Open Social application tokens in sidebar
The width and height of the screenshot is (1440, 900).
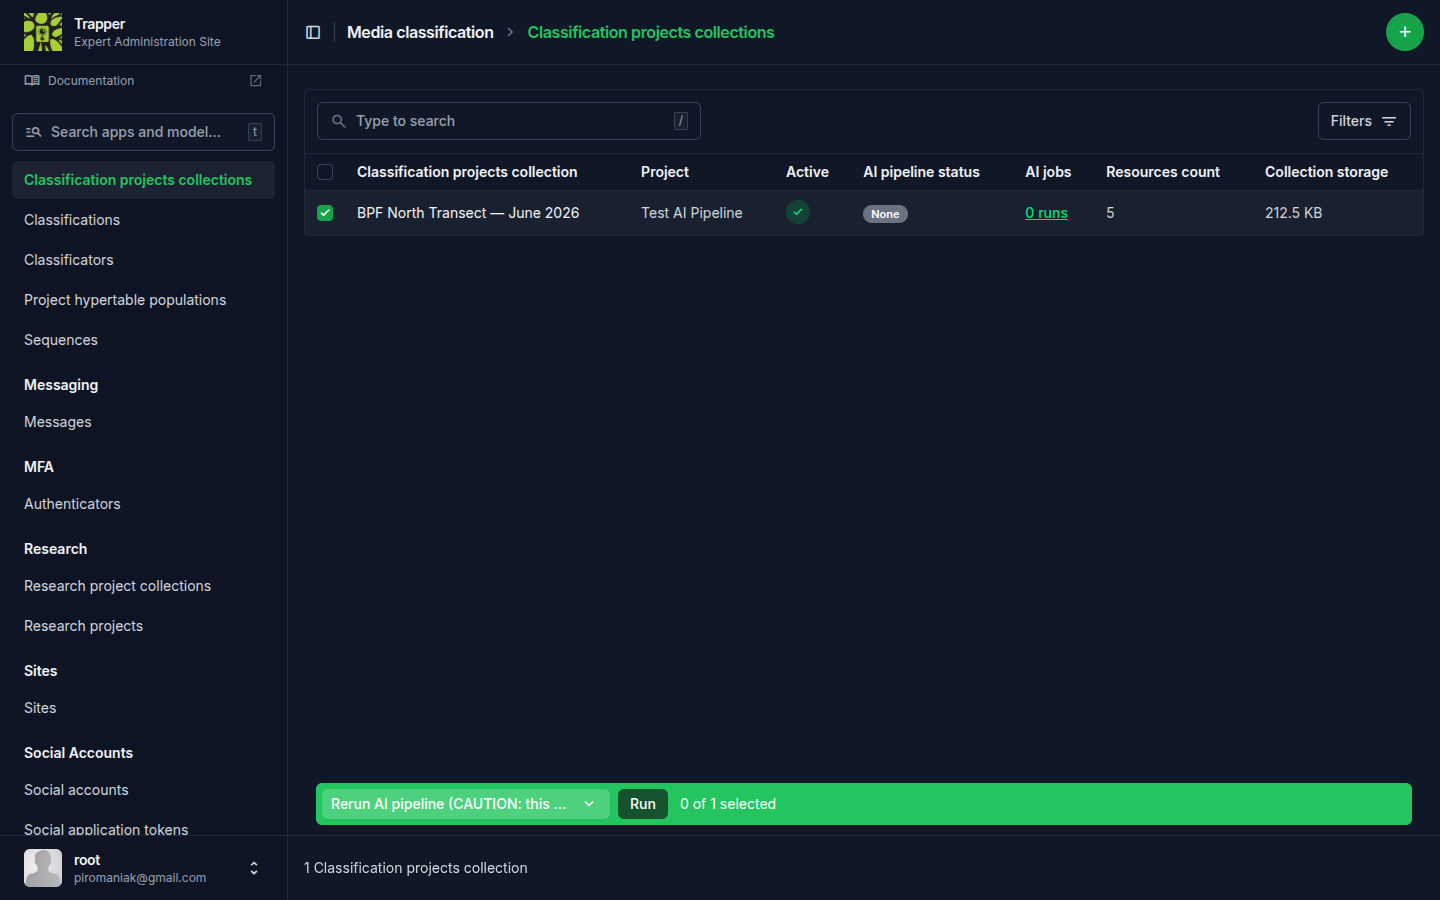(x=106, y=829)
